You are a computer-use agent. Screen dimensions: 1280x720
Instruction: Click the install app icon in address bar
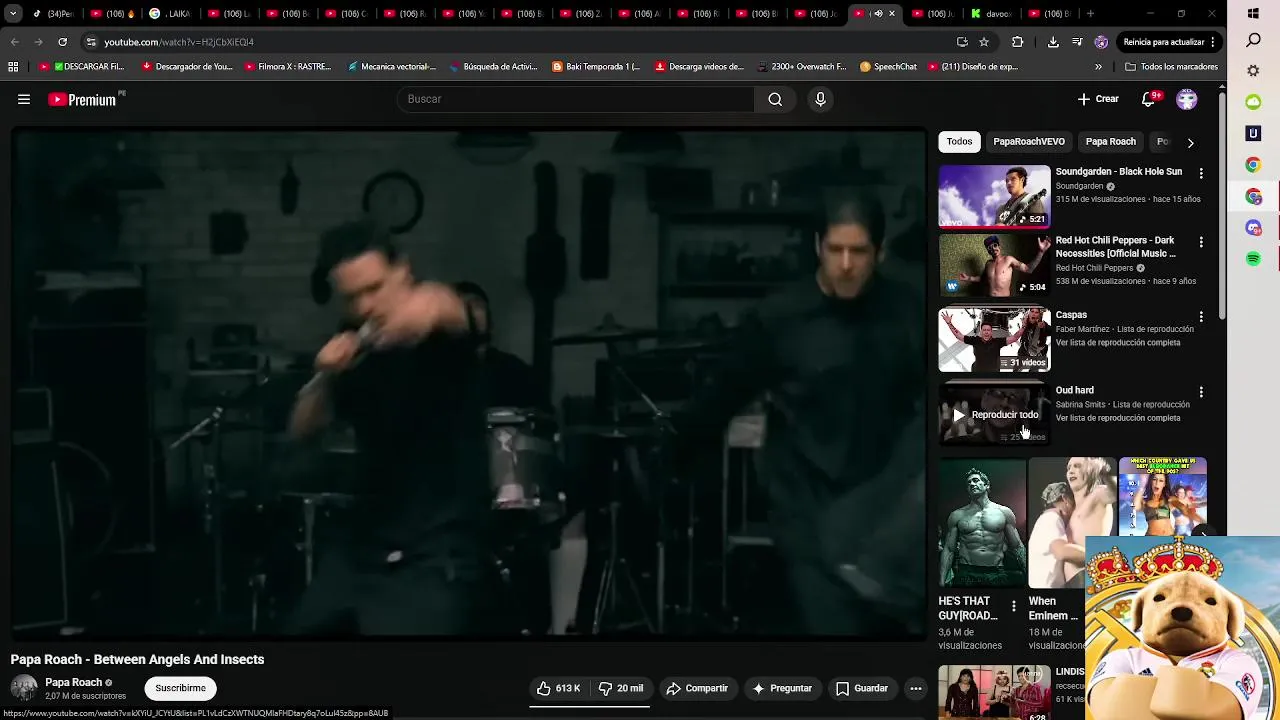962,42
